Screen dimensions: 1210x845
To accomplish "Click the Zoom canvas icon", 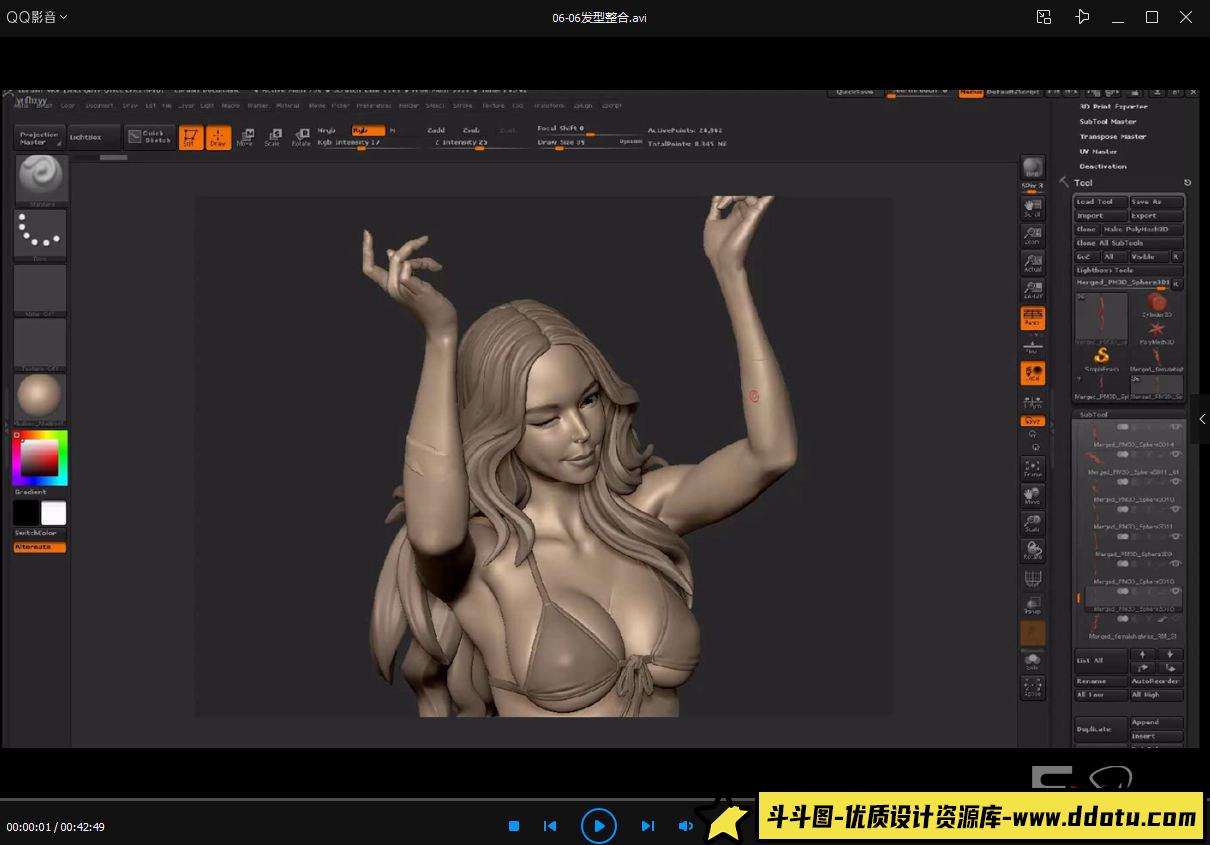I will click(1033, 236).
